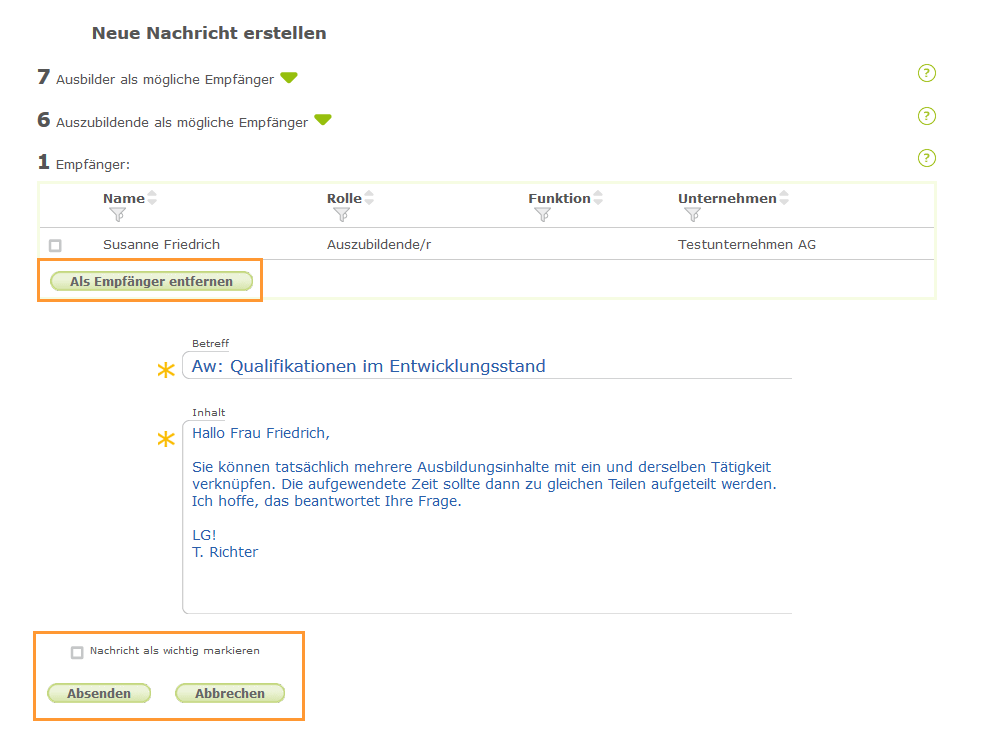Viewport: 987px width, 740px height.
Task: Cancel the message with Abbrechen
Action: click(x=229, y=693)
